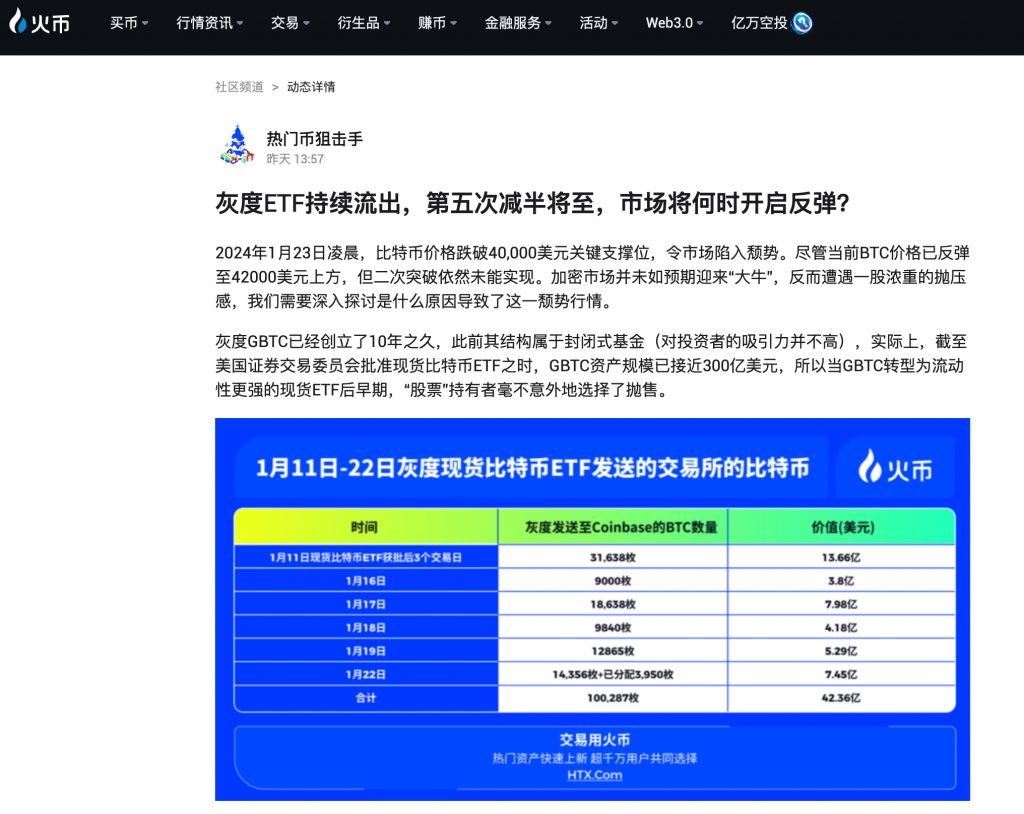Image resolution: width=1024 pixels, height=814 pixels.
Task: Click the 7.98亿 value cell
Action: (x=841, y=604)
